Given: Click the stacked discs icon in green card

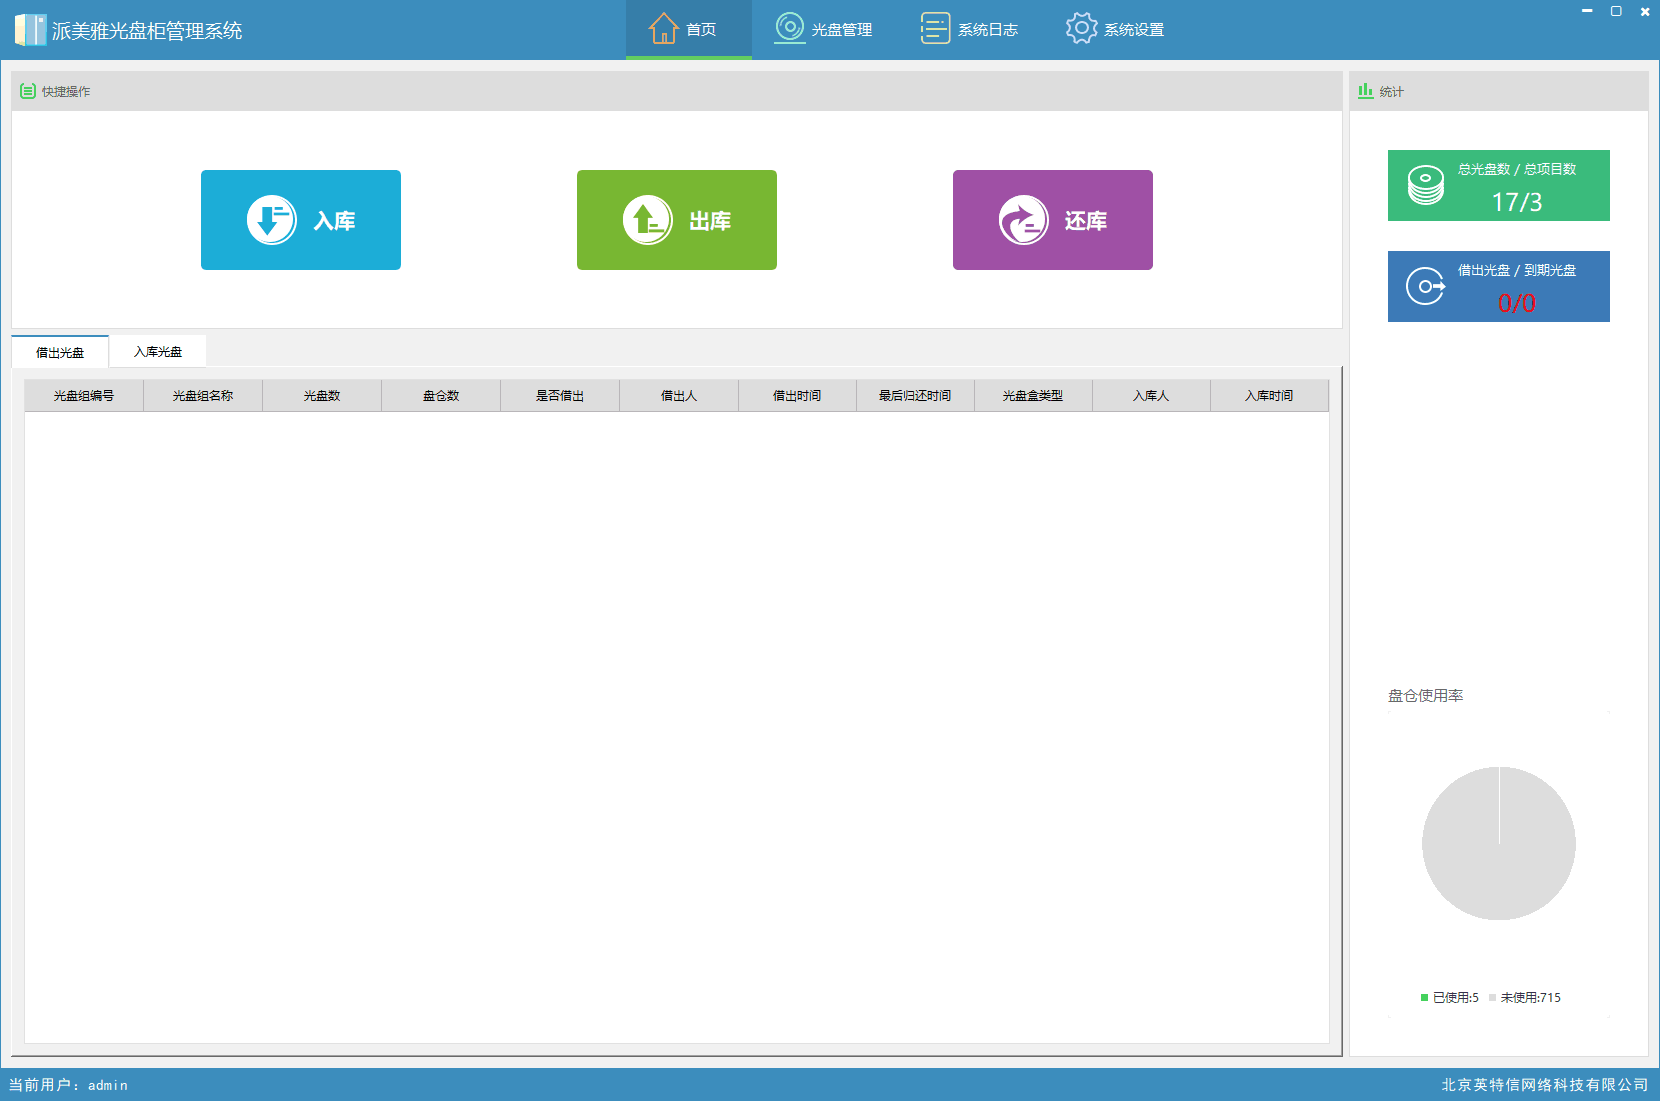Looking at the screenshot, I should tap(1425, 185).
